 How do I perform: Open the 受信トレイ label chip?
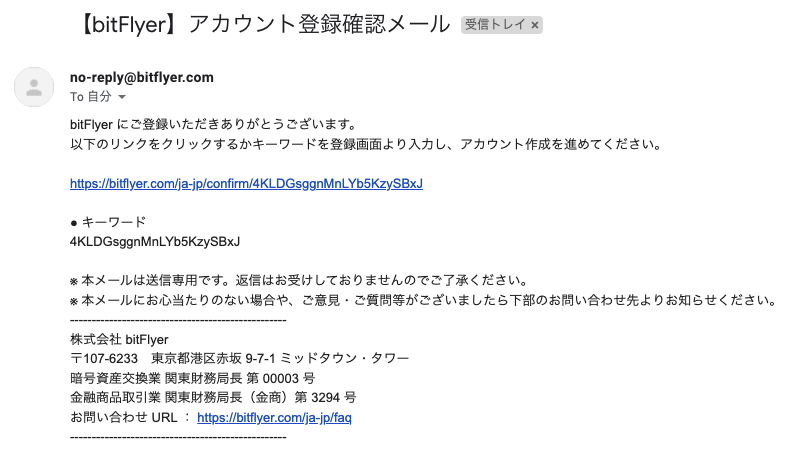(495, 24)
